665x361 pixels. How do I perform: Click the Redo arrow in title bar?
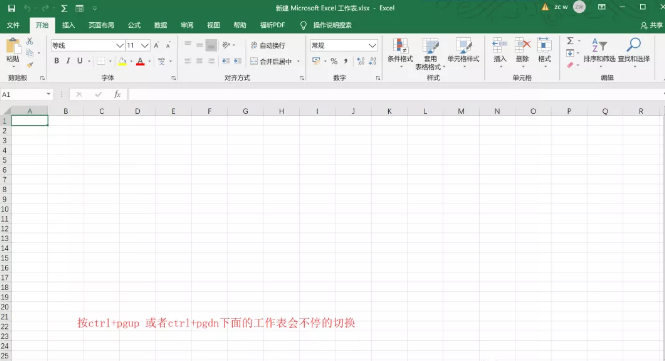(x=45, y=8)
